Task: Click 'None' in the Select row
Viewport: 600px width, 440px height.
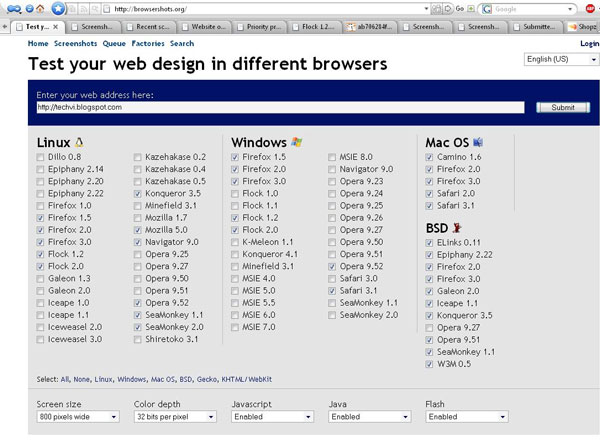Action: tap(82, 380)
